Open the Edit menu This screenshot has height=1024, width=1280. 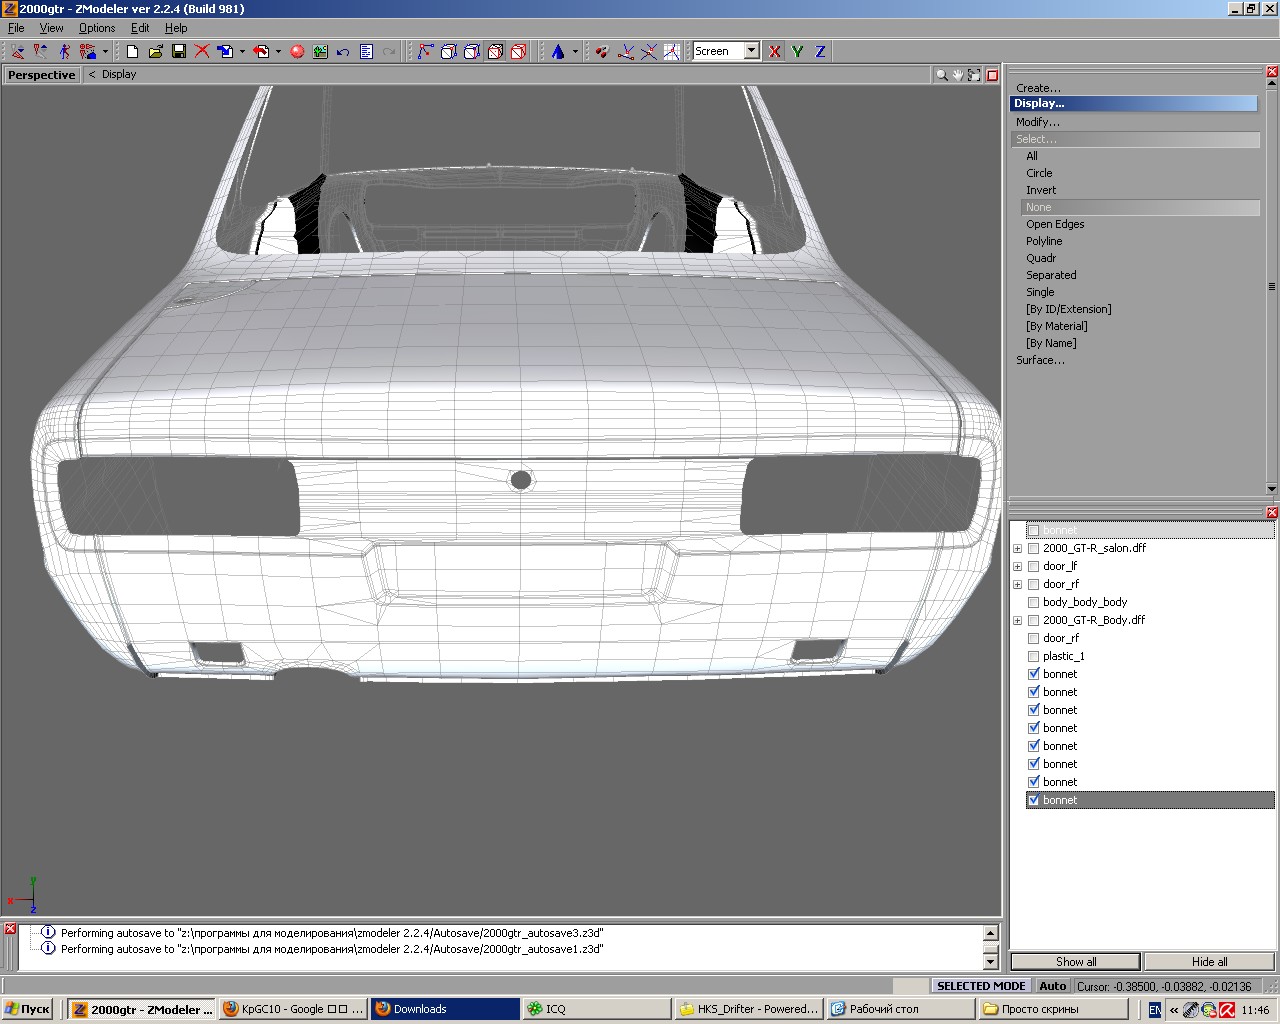click(140, 28)
